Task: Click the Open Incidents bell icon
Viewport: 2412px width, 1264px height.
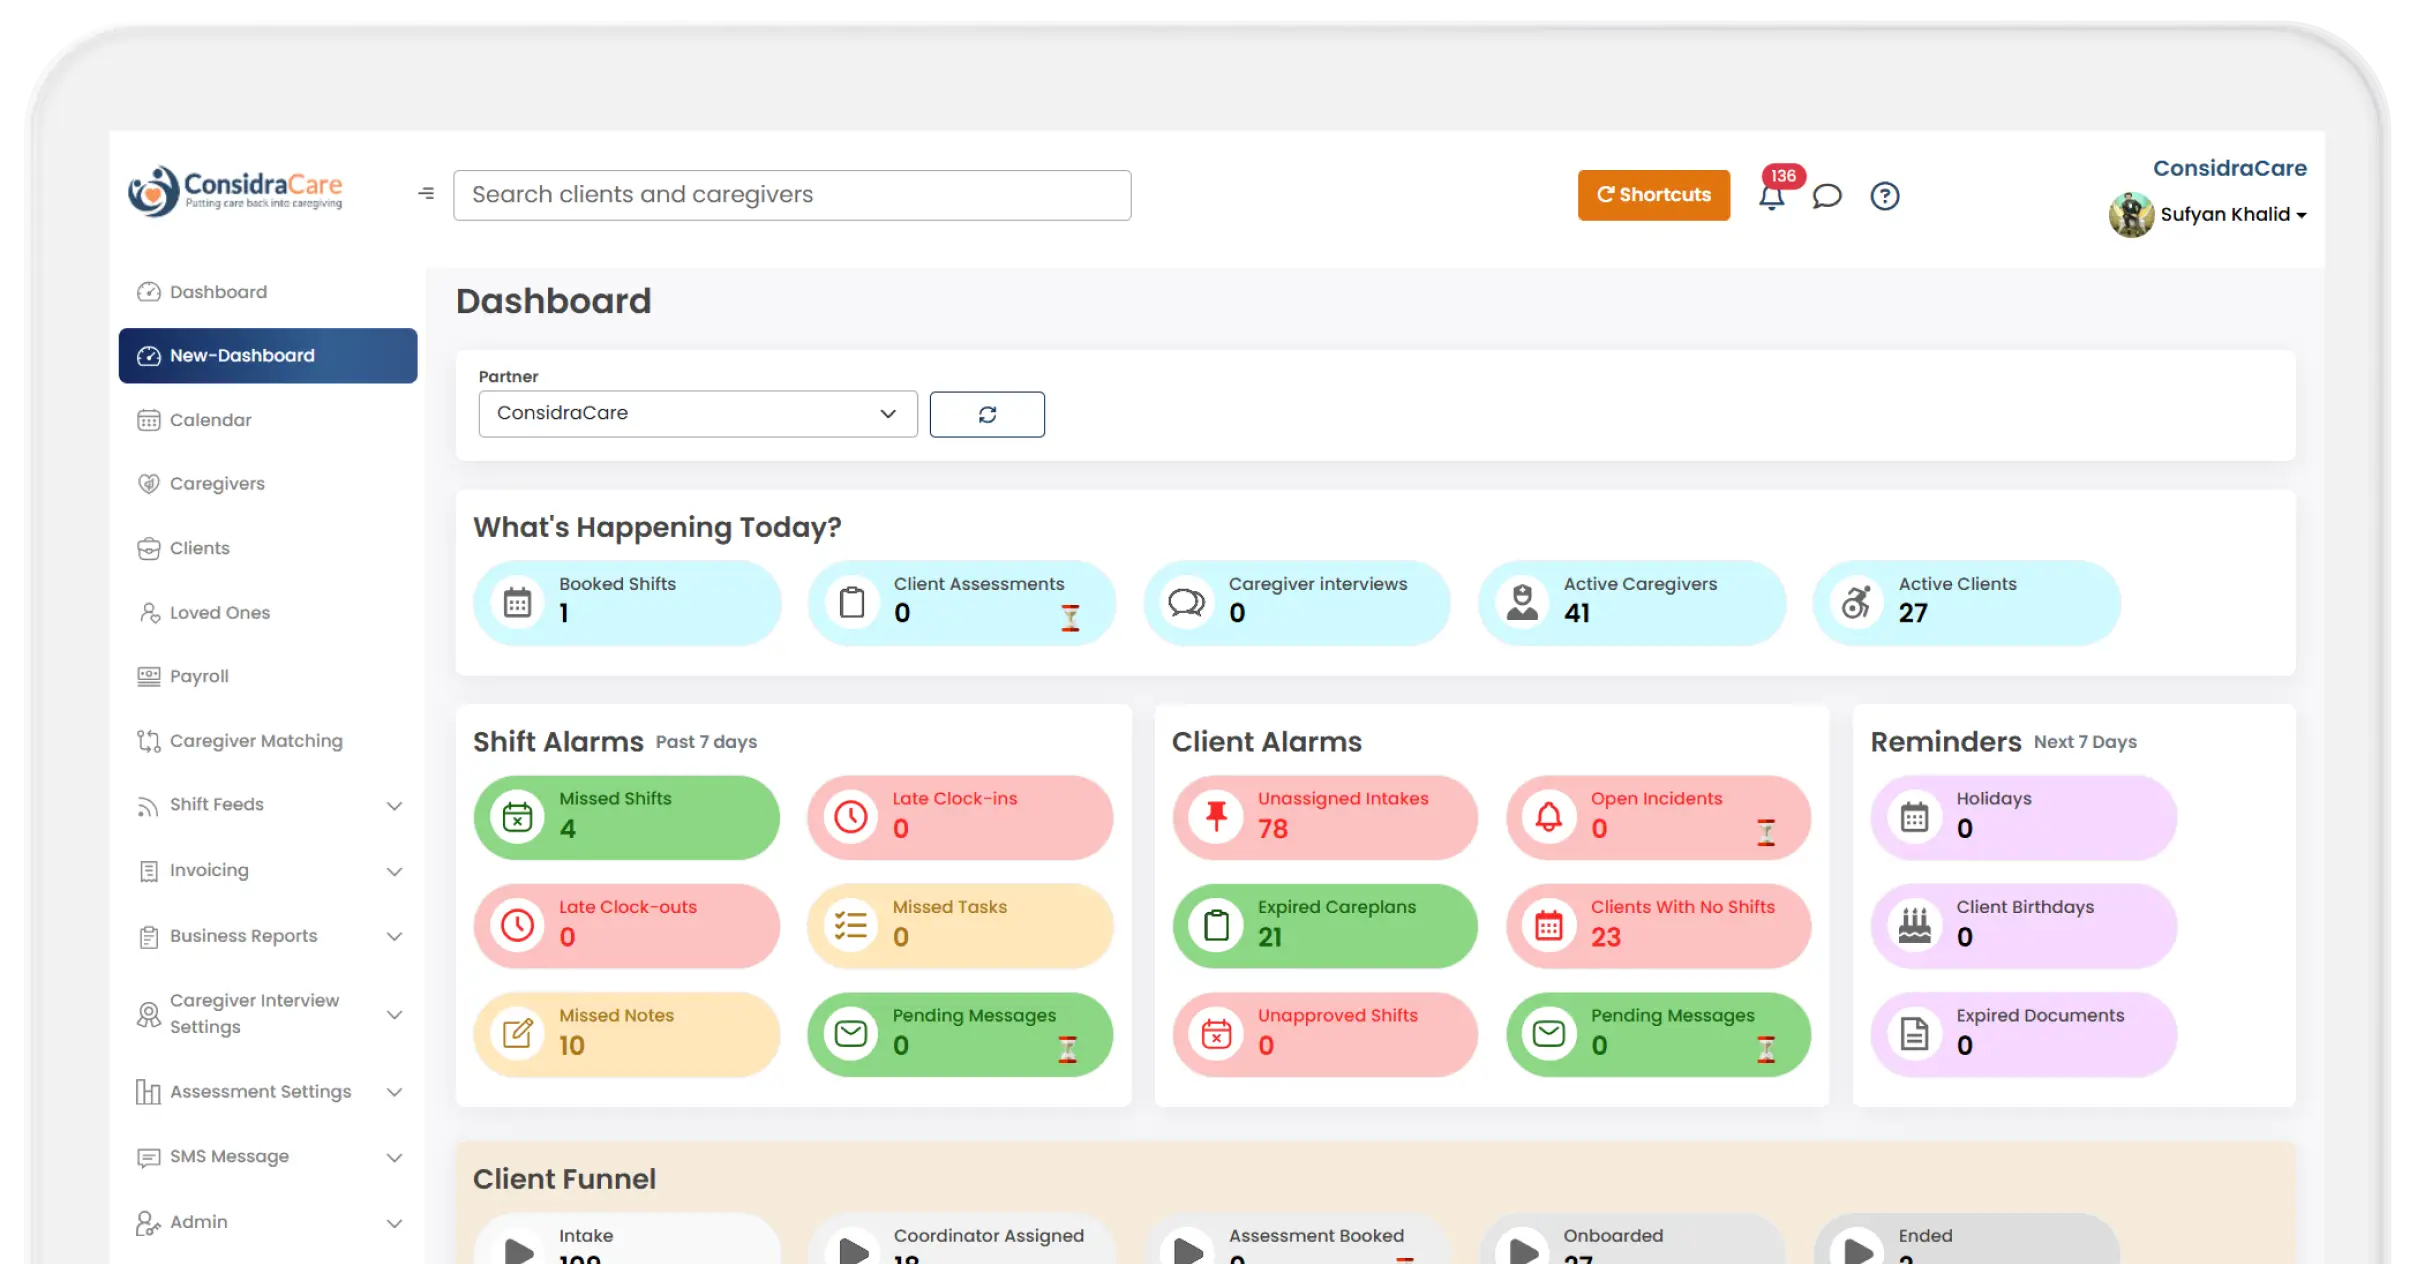Action: click(x=1549, y=817)
